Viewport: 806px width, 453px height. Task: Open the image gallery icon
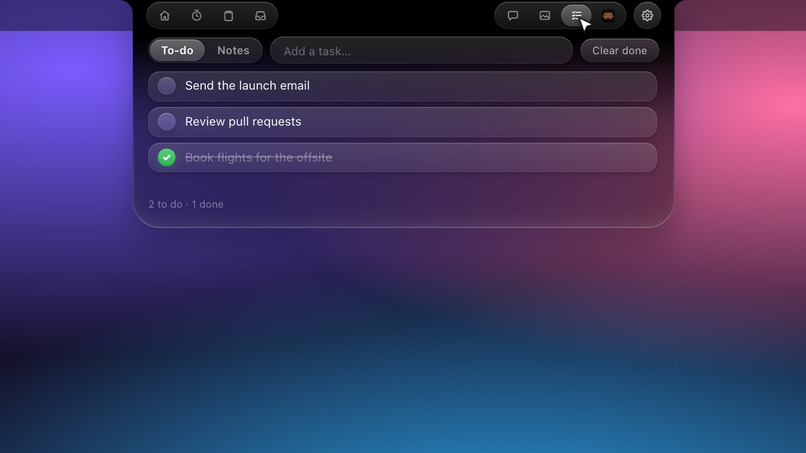(544, 15)
